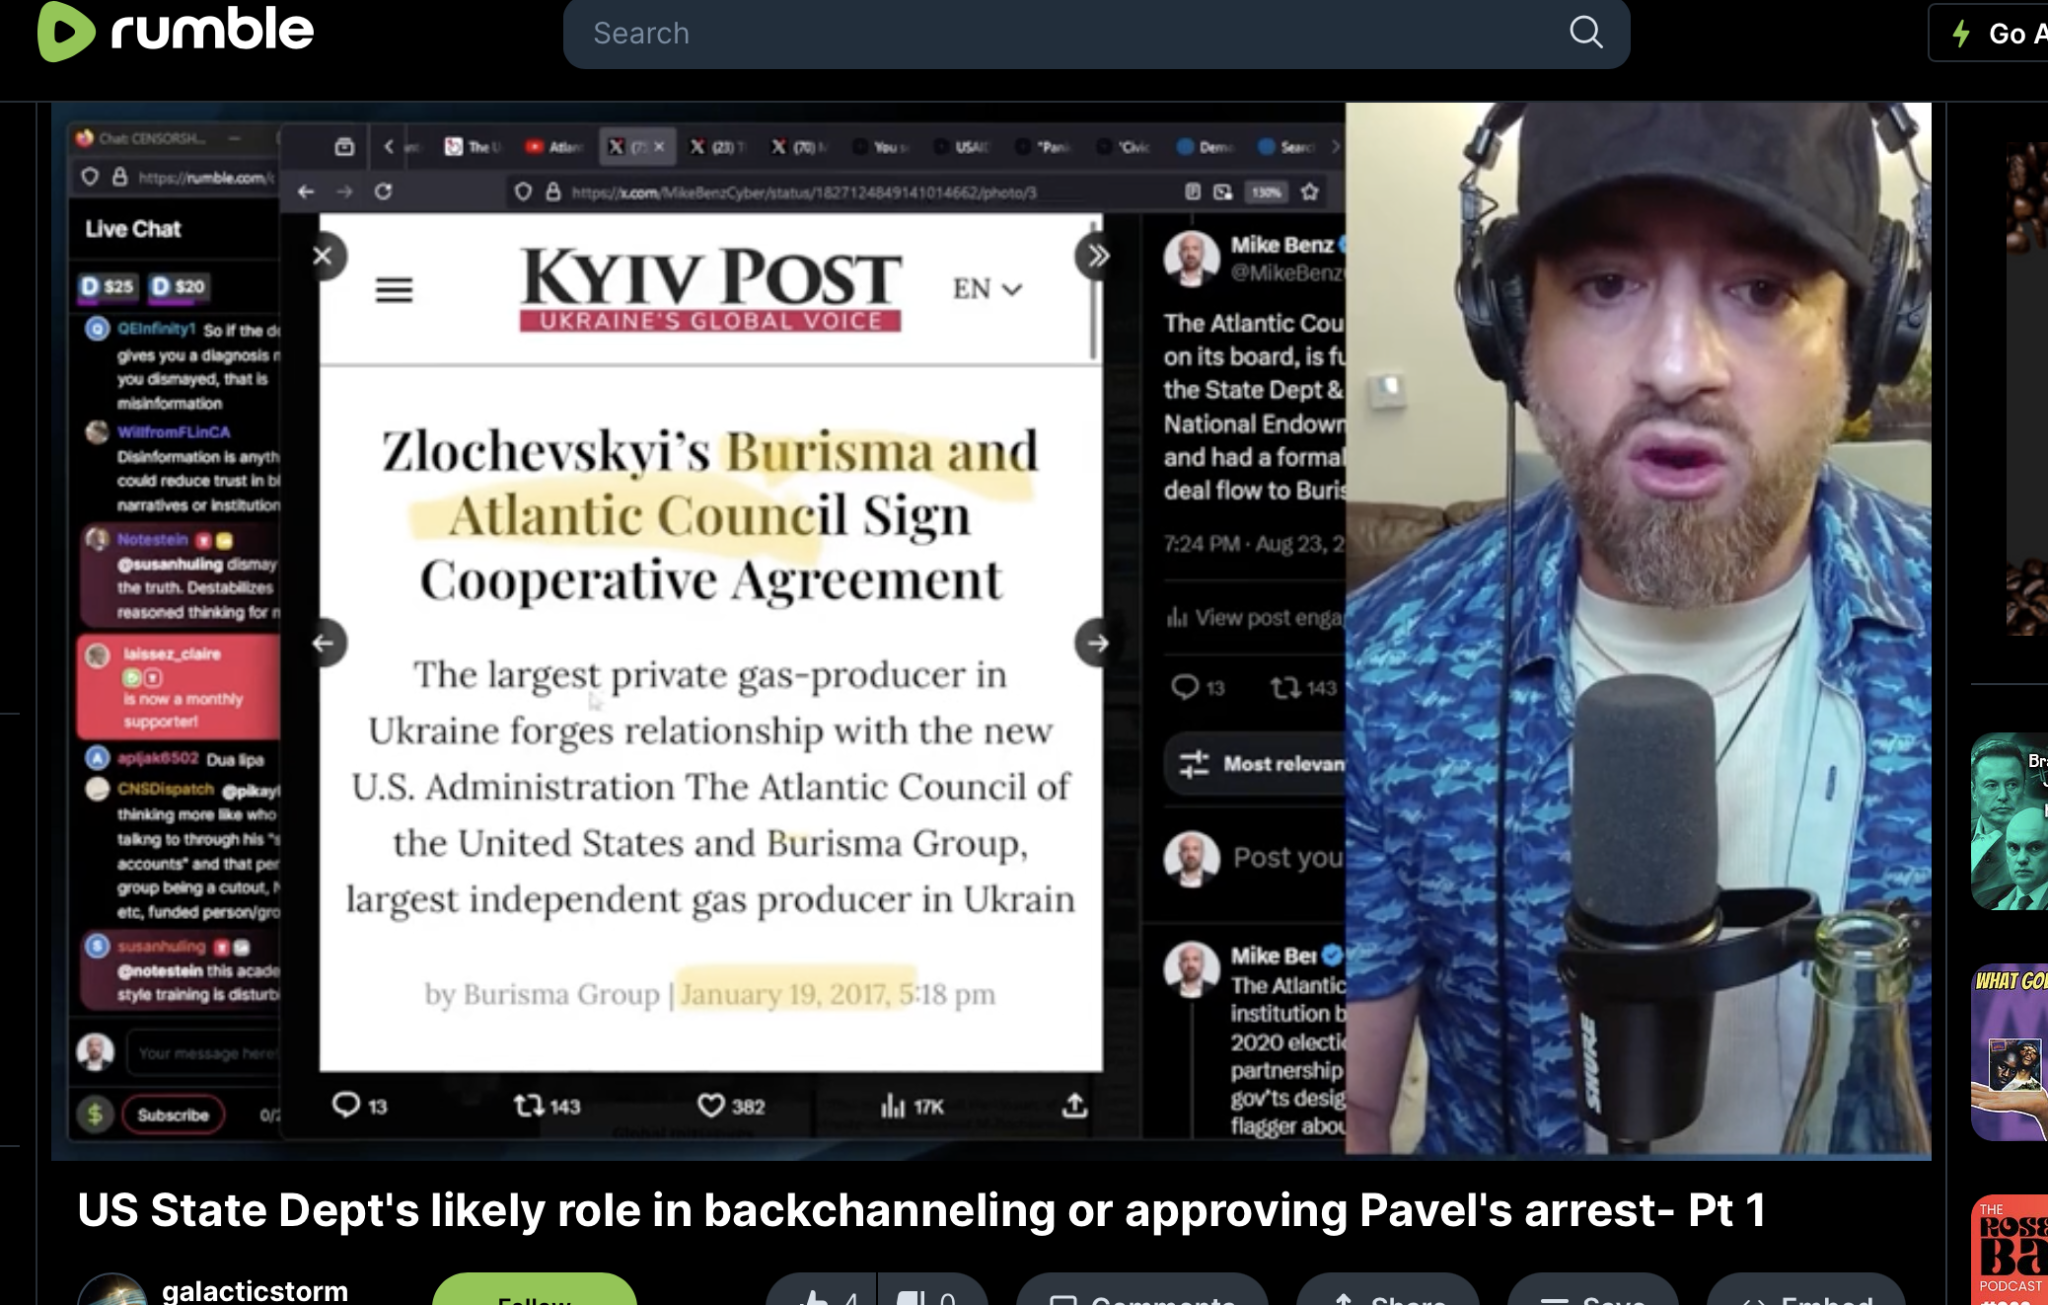In the video, click the laissez_claire supporter message
The image size is (2048, 1305).
(x=178, y=688)
